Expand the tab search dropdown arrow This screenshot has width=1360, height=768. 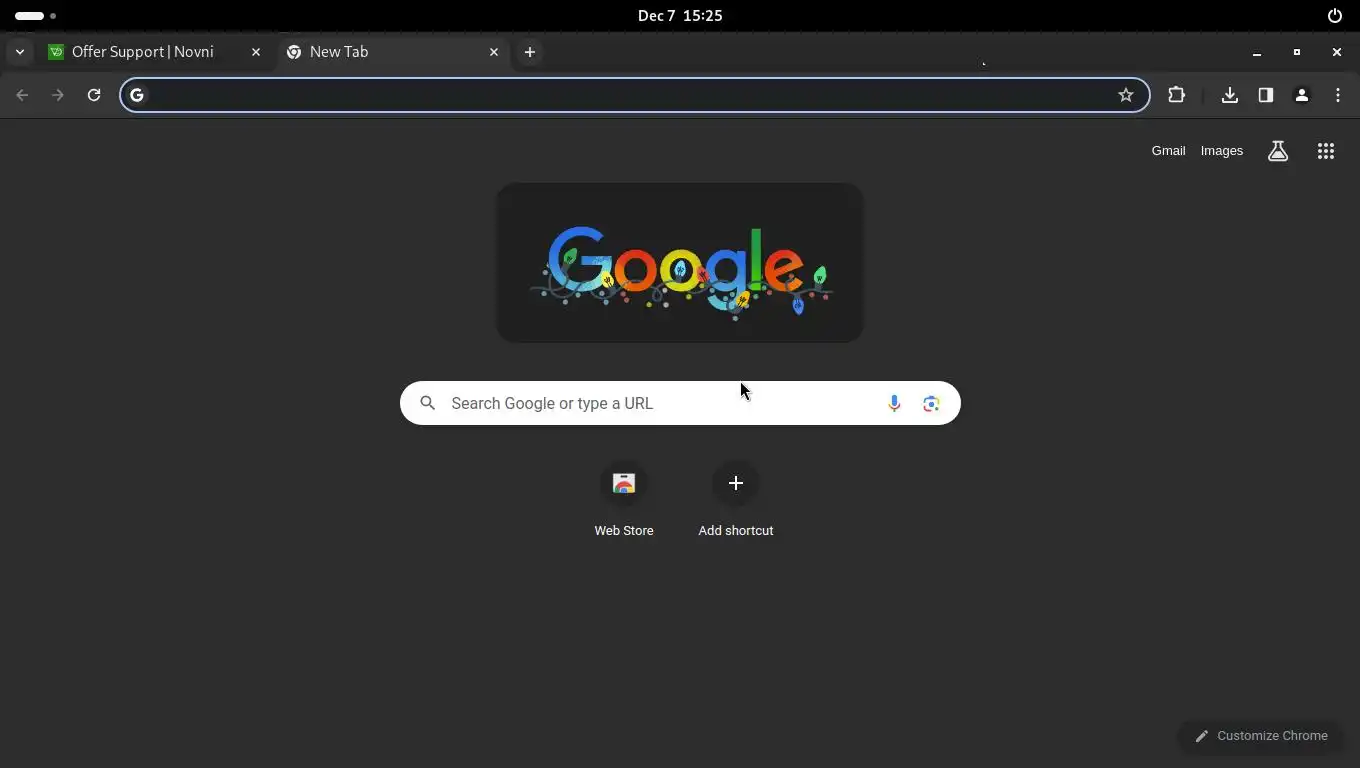pos(20,52)
